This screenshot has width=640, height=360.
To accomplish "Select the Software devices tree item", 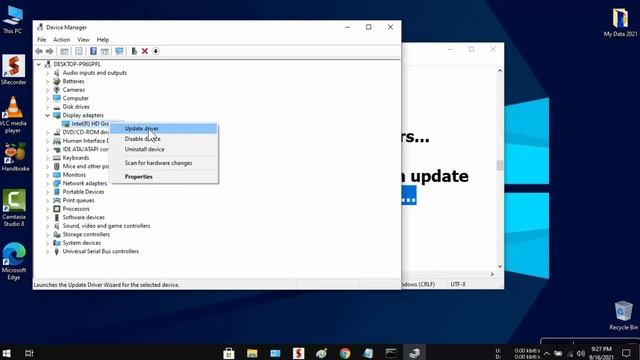I will point(84,217).
